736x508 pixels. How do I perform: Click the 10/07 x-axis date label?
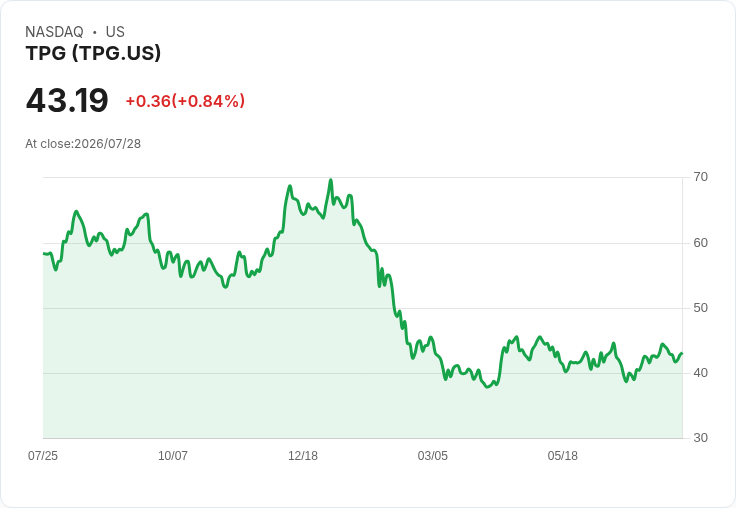[x=173, y=455]
